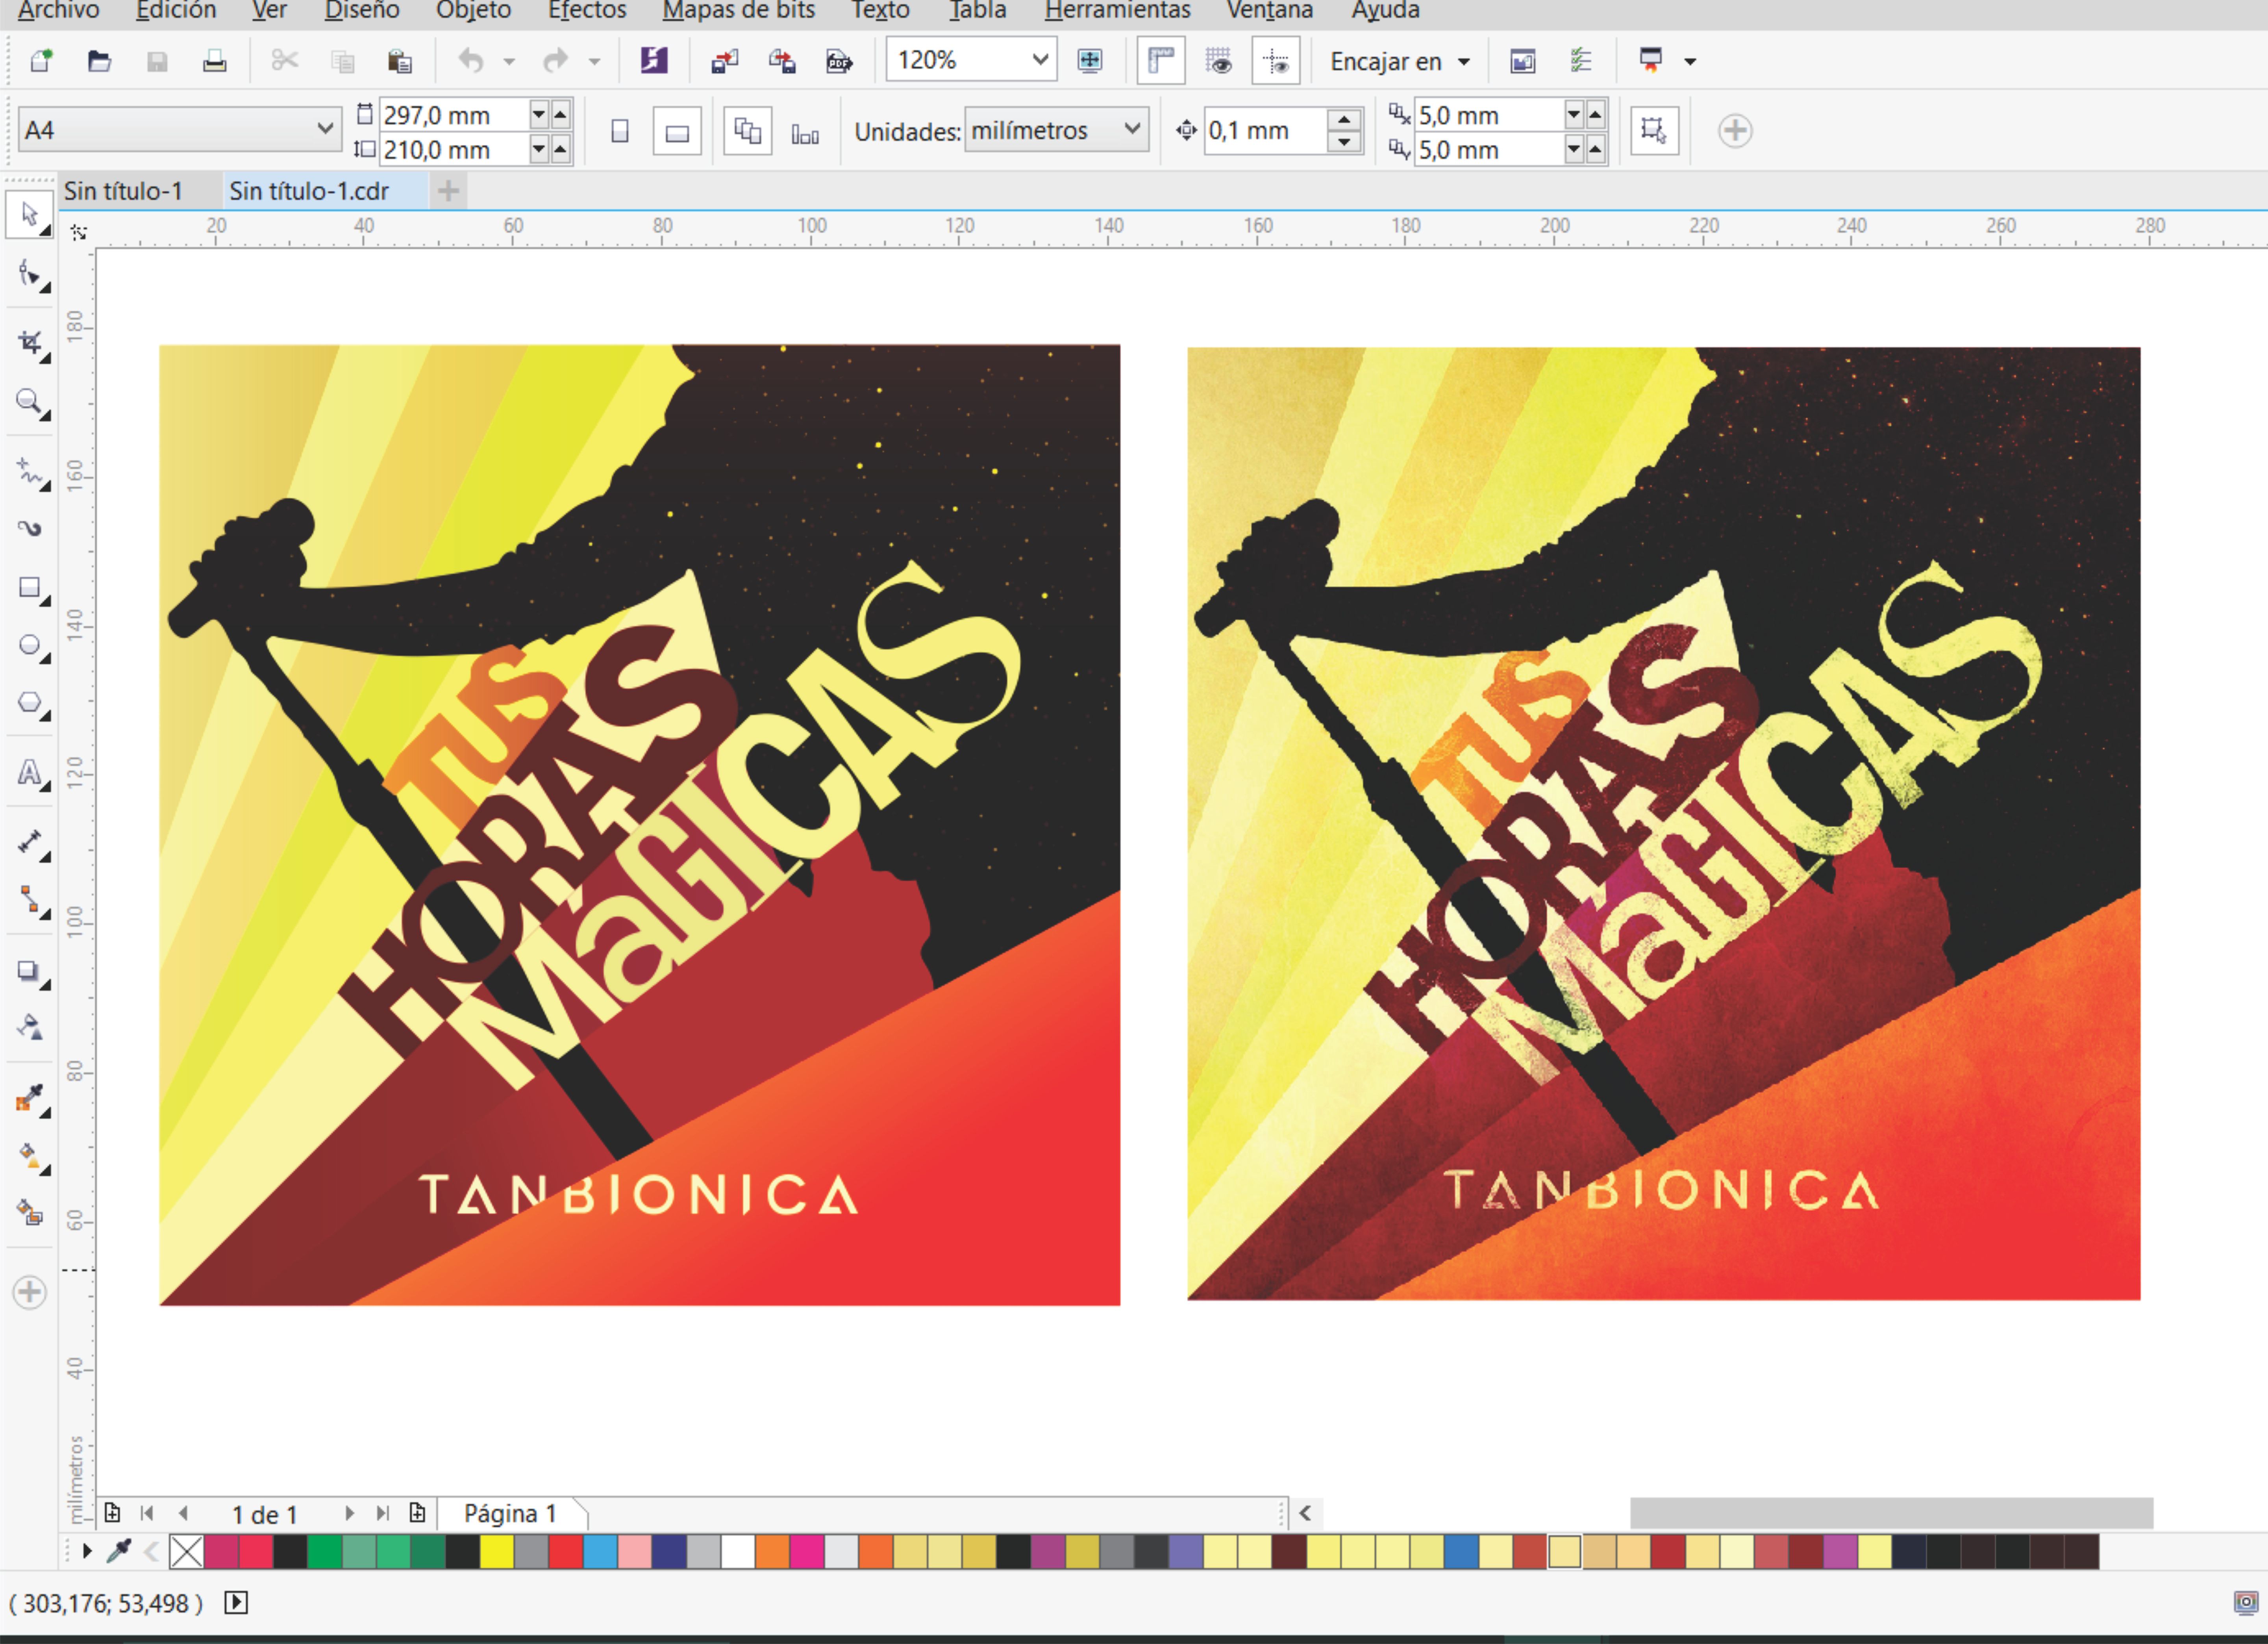Select landscape page orientation

(x=677, y=131)
